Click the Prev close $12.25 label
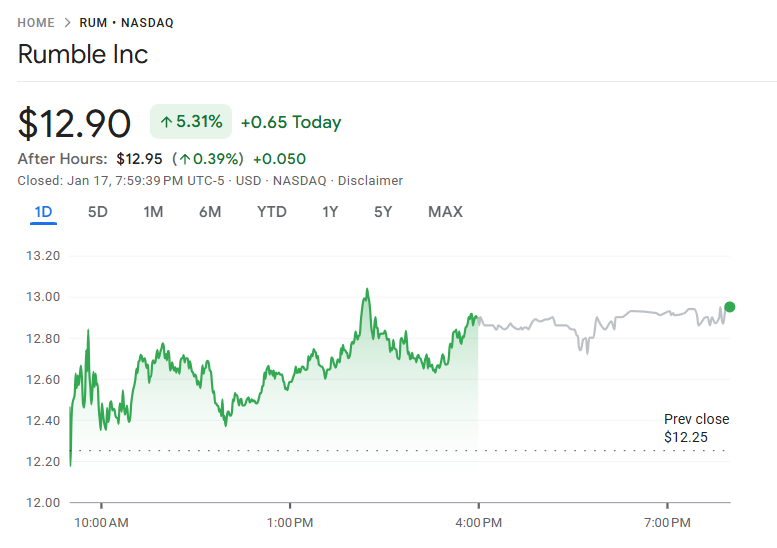This screenshot has width=777, height=548. point(696,428)
